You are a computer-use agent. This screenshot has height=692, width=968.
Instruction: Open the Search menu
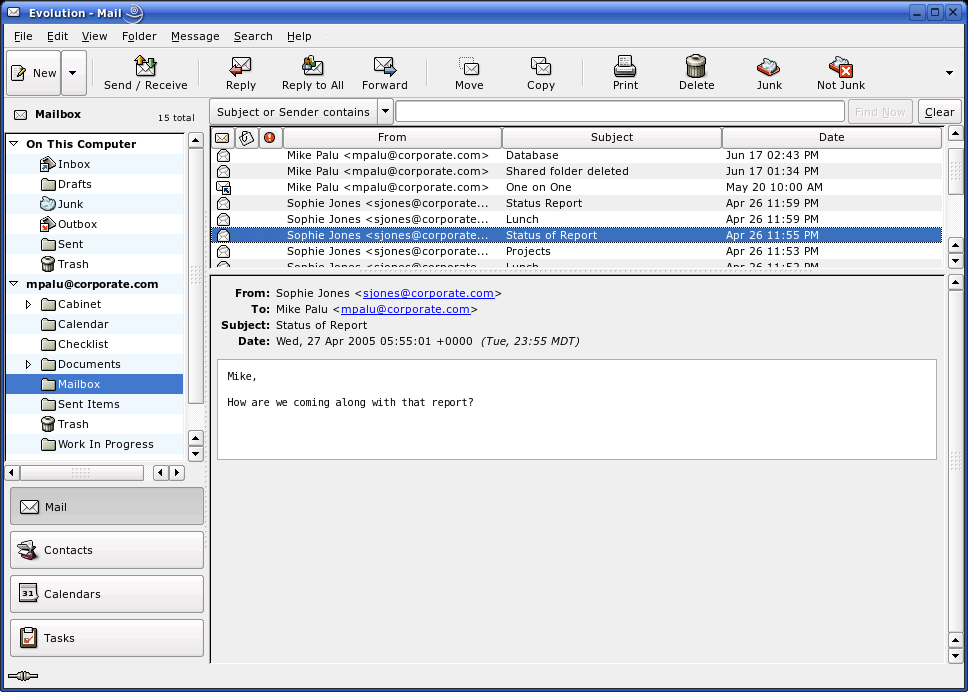click(x=253, y=36)
